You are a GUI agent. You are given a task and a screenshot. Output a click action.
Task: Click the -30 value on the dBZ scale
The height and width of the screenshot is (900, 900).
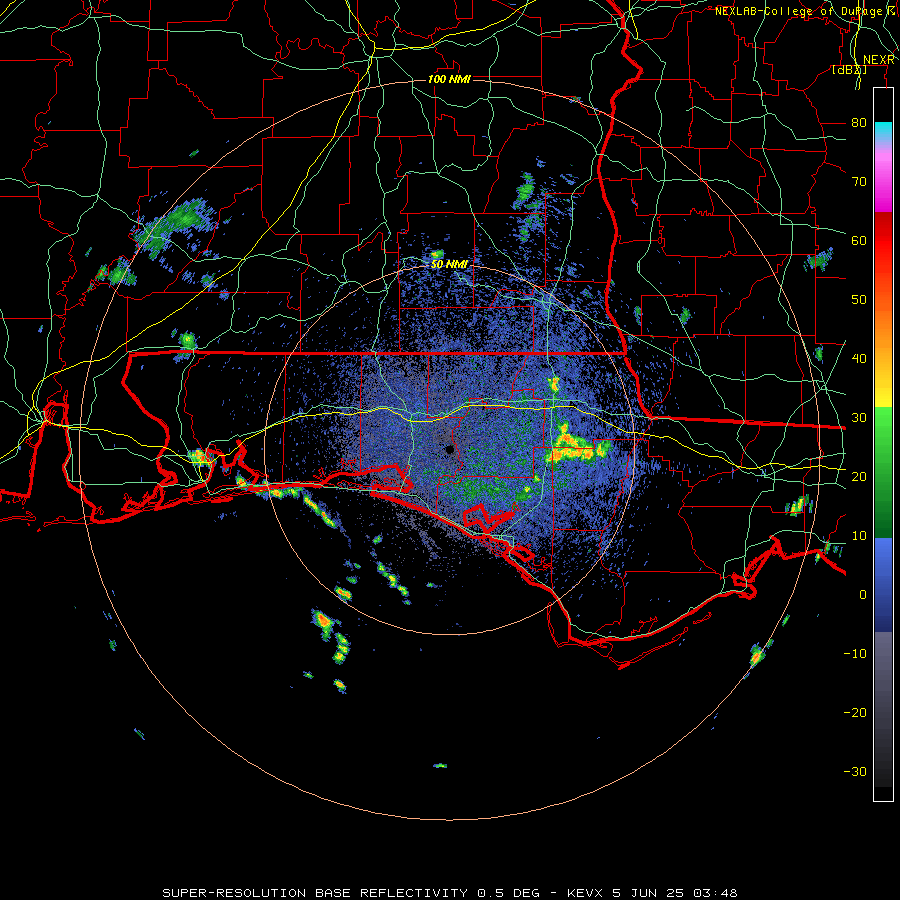855,771
